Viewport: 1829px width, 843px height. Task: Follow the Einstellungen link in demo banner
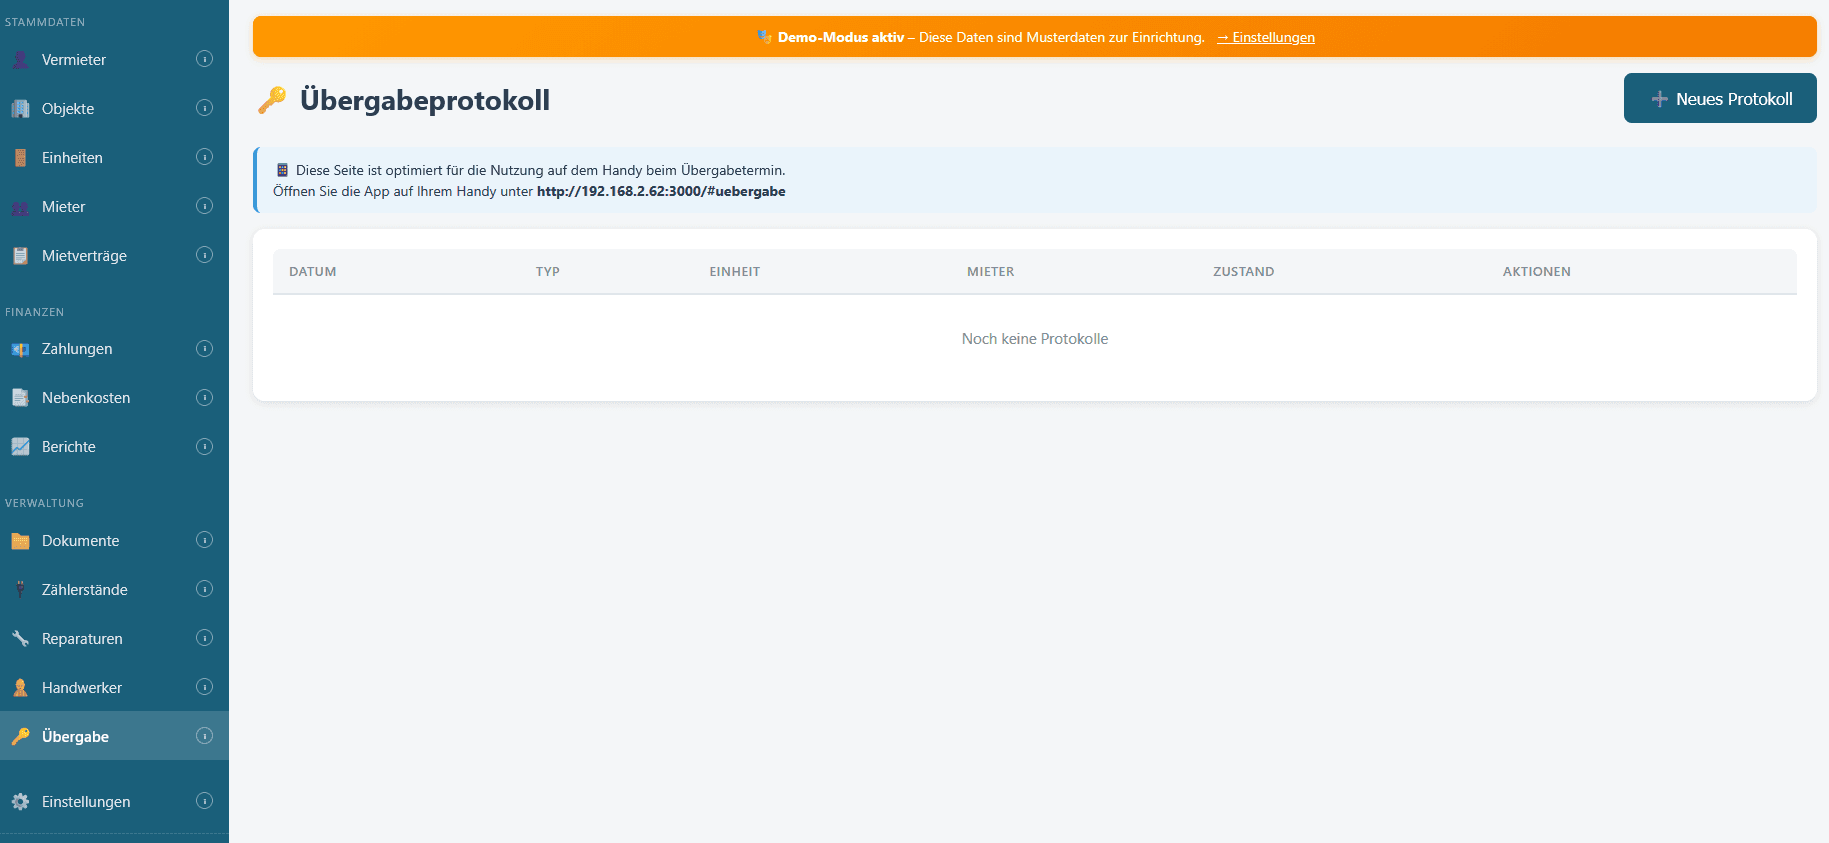coord(1266,38)
